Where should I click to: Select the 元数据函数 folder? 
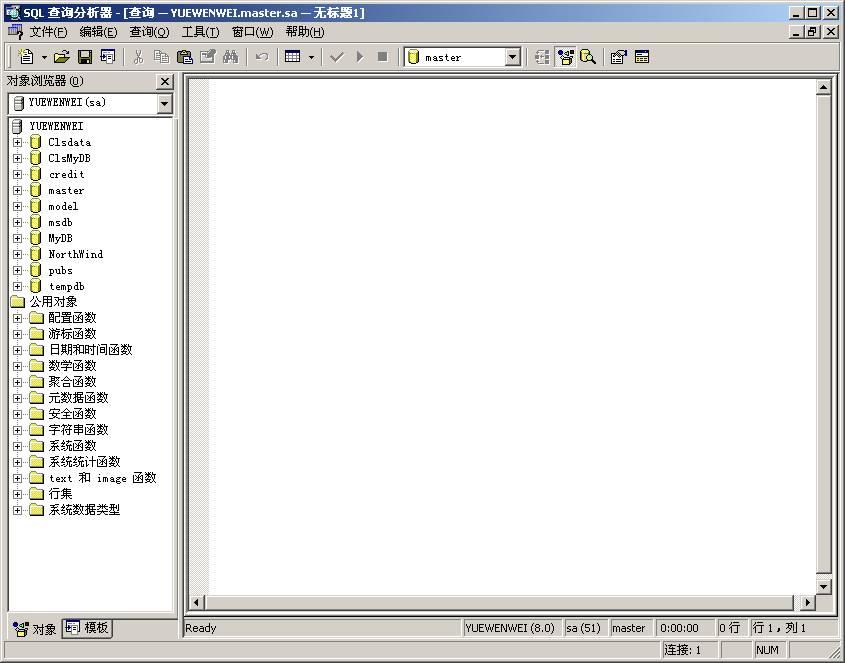(x=79, y=398)
